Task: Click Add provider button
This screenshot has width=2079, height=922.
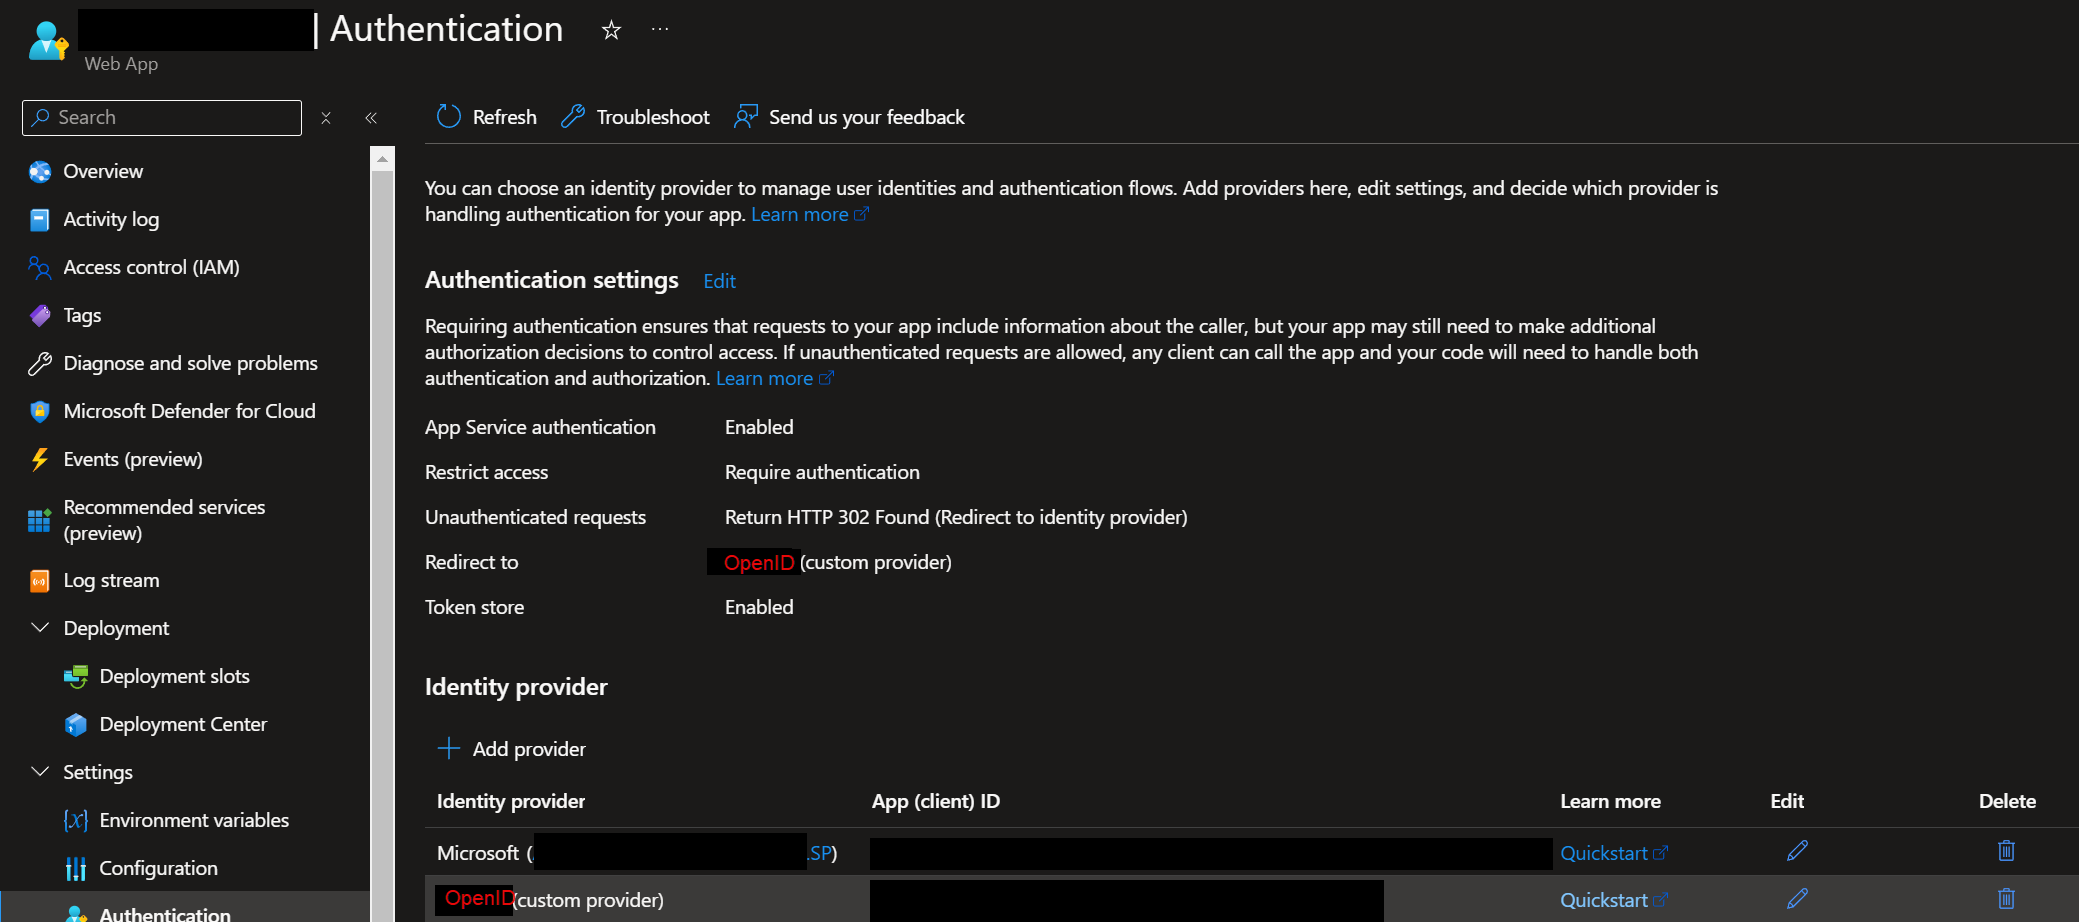Action: pos(512,749)
